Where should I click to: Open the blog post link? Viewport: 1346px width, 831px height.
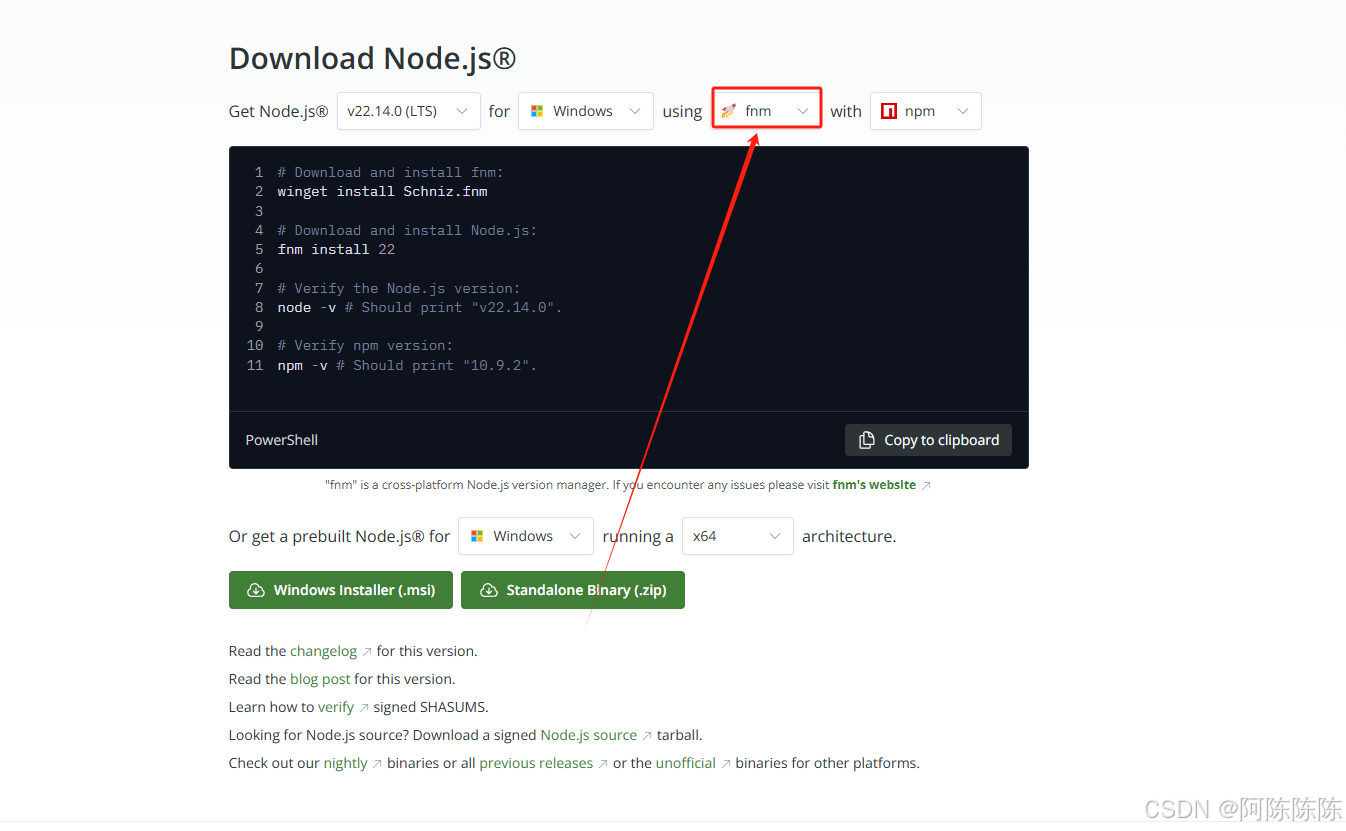tap(320, 679)
